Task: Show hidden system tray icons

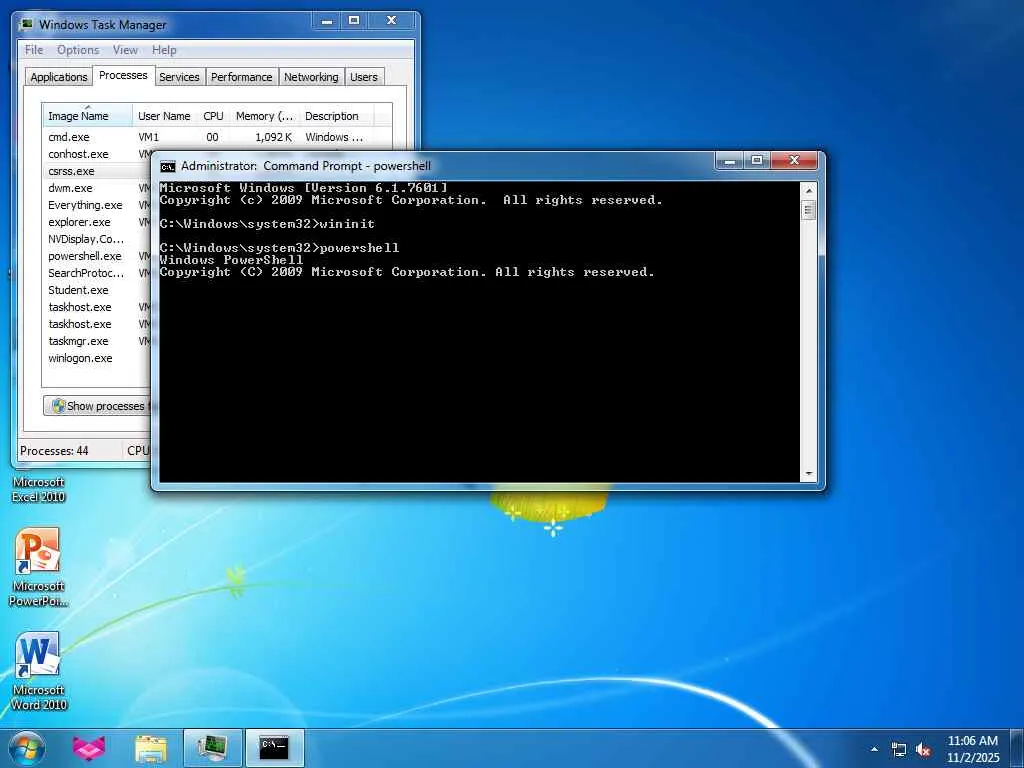Action: click(x=874, y=749)
